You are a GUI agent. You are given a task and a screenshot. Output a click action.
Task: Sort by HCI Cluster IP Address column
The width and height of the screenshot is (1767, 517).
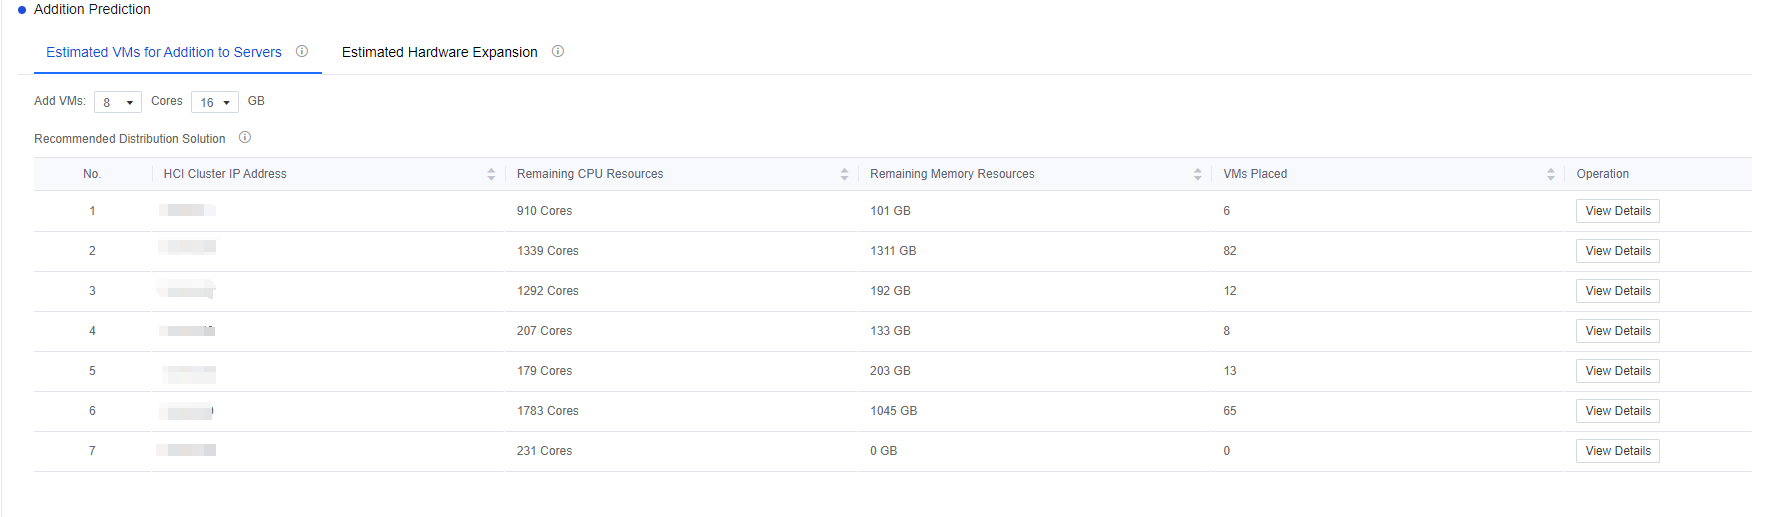pyautogui.click(x=491, y=174)
